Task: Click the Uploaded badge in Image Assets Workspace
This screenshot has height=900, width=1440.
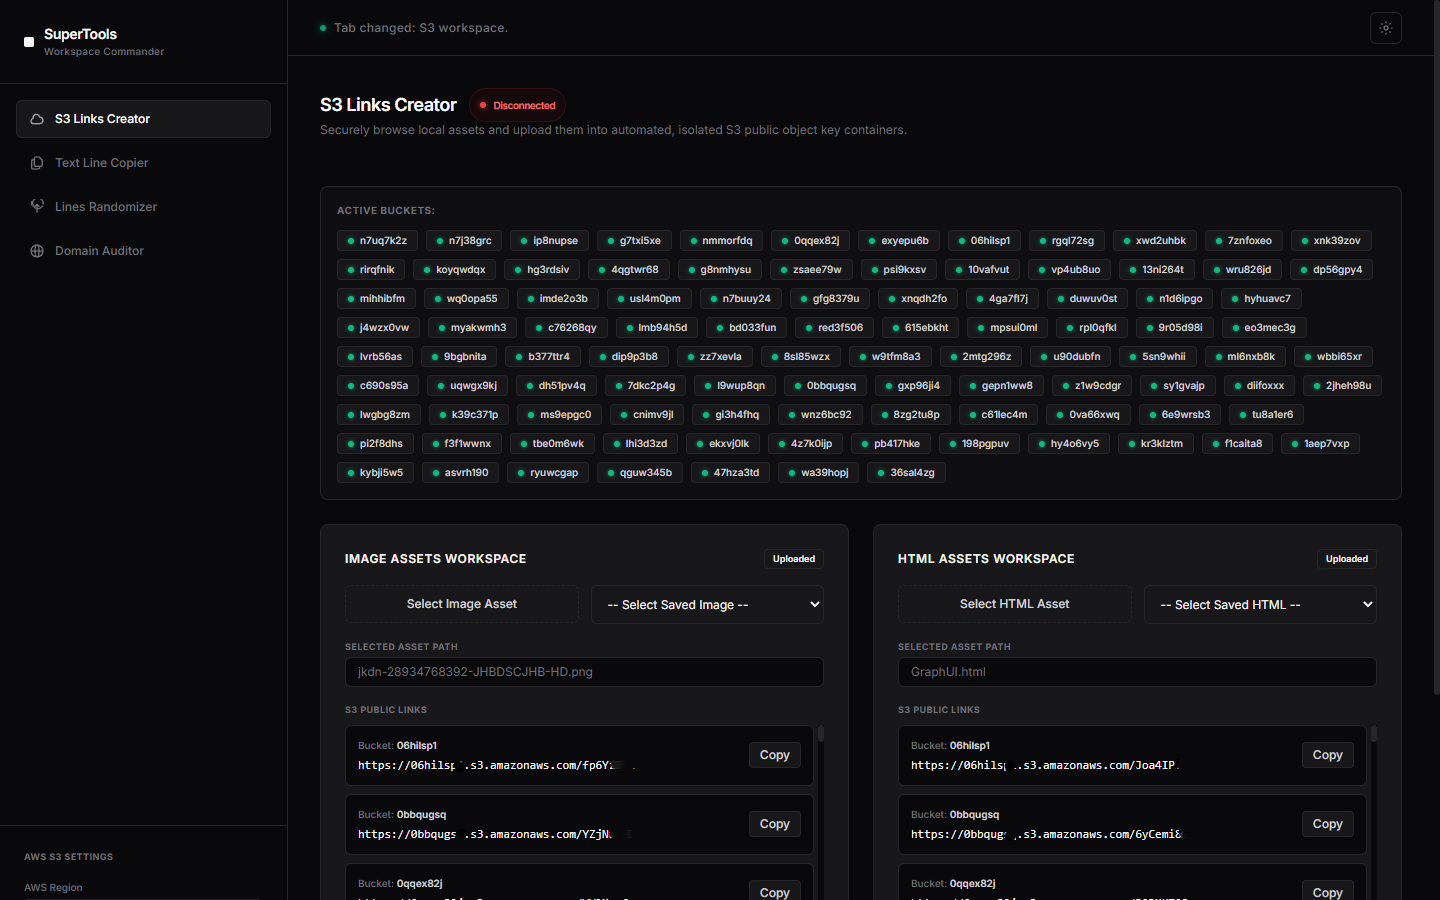Action: 794,559
